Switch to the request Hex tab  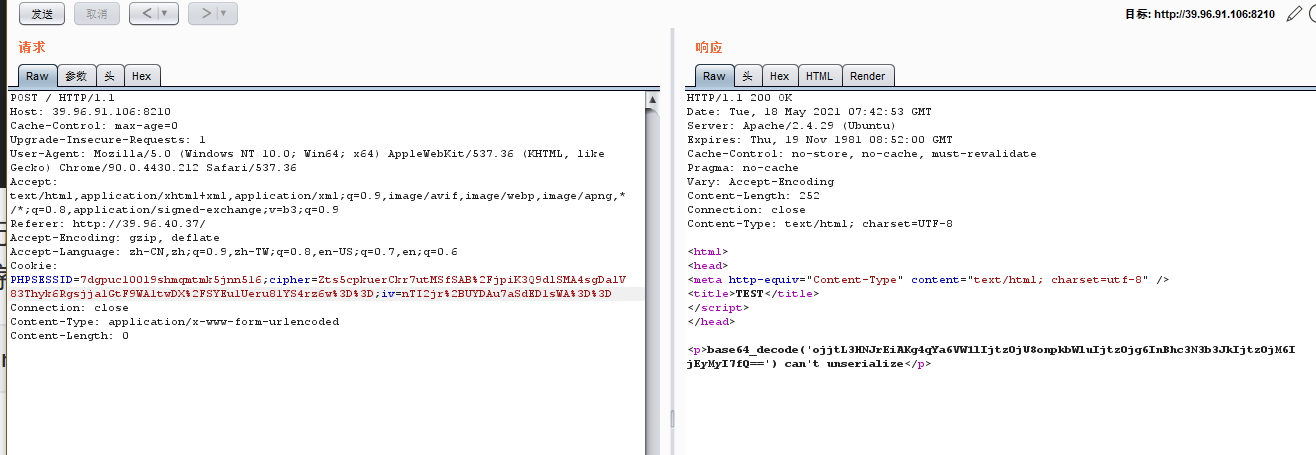pyautogui.click(x=142, y=76)
